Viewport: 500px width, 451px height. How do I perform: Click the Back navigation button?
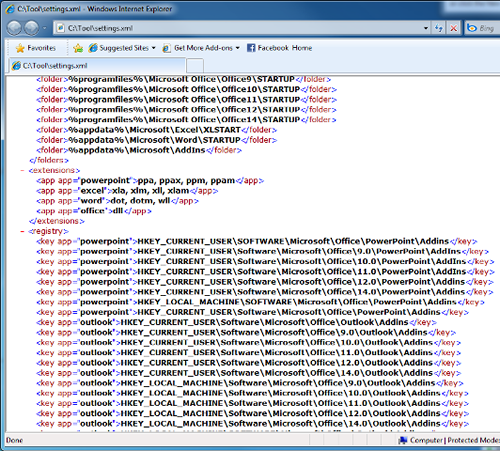pyautogui.click(x=14, y=28)
